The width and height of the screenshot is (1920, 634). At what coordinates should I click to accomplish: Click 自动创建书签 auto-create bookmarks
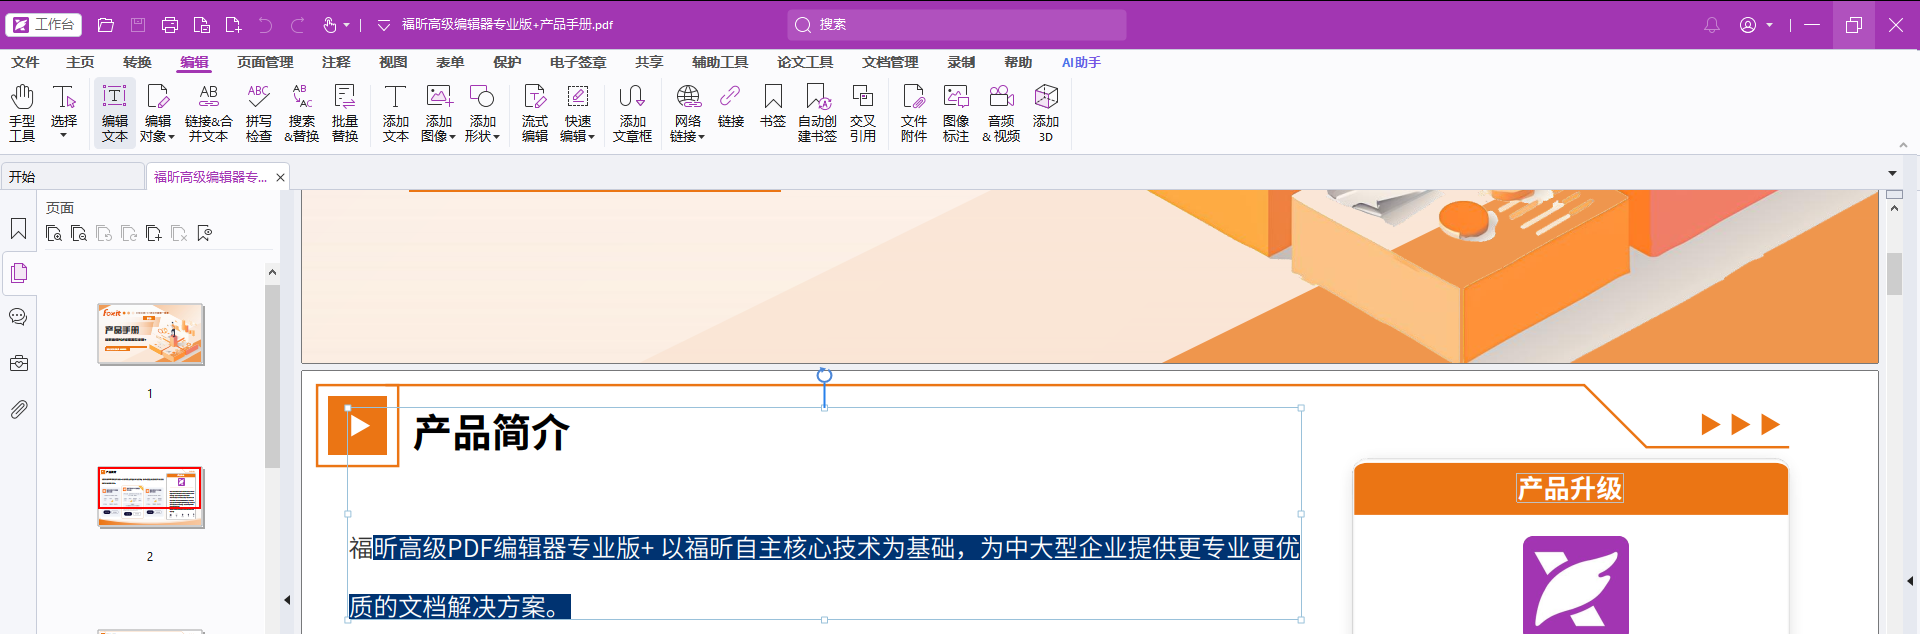pos(817,113)
